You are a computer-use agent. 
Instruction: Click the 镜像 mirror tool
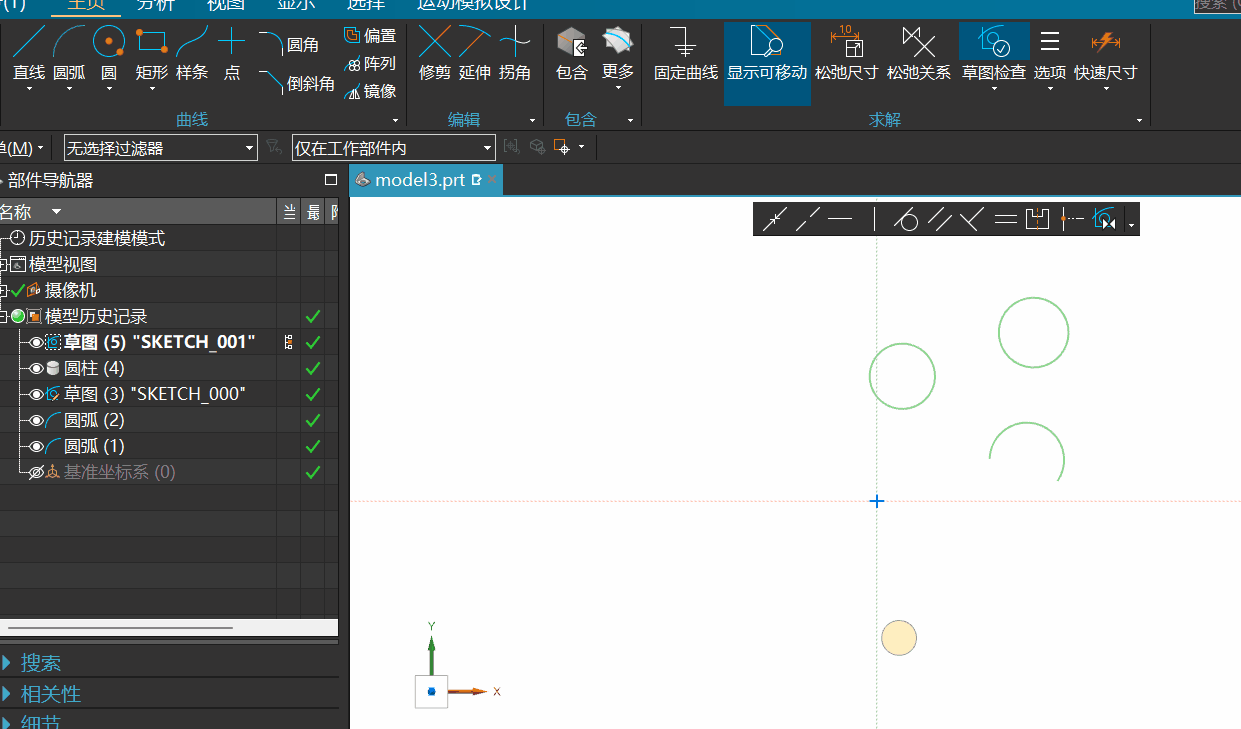coord(370,92)
